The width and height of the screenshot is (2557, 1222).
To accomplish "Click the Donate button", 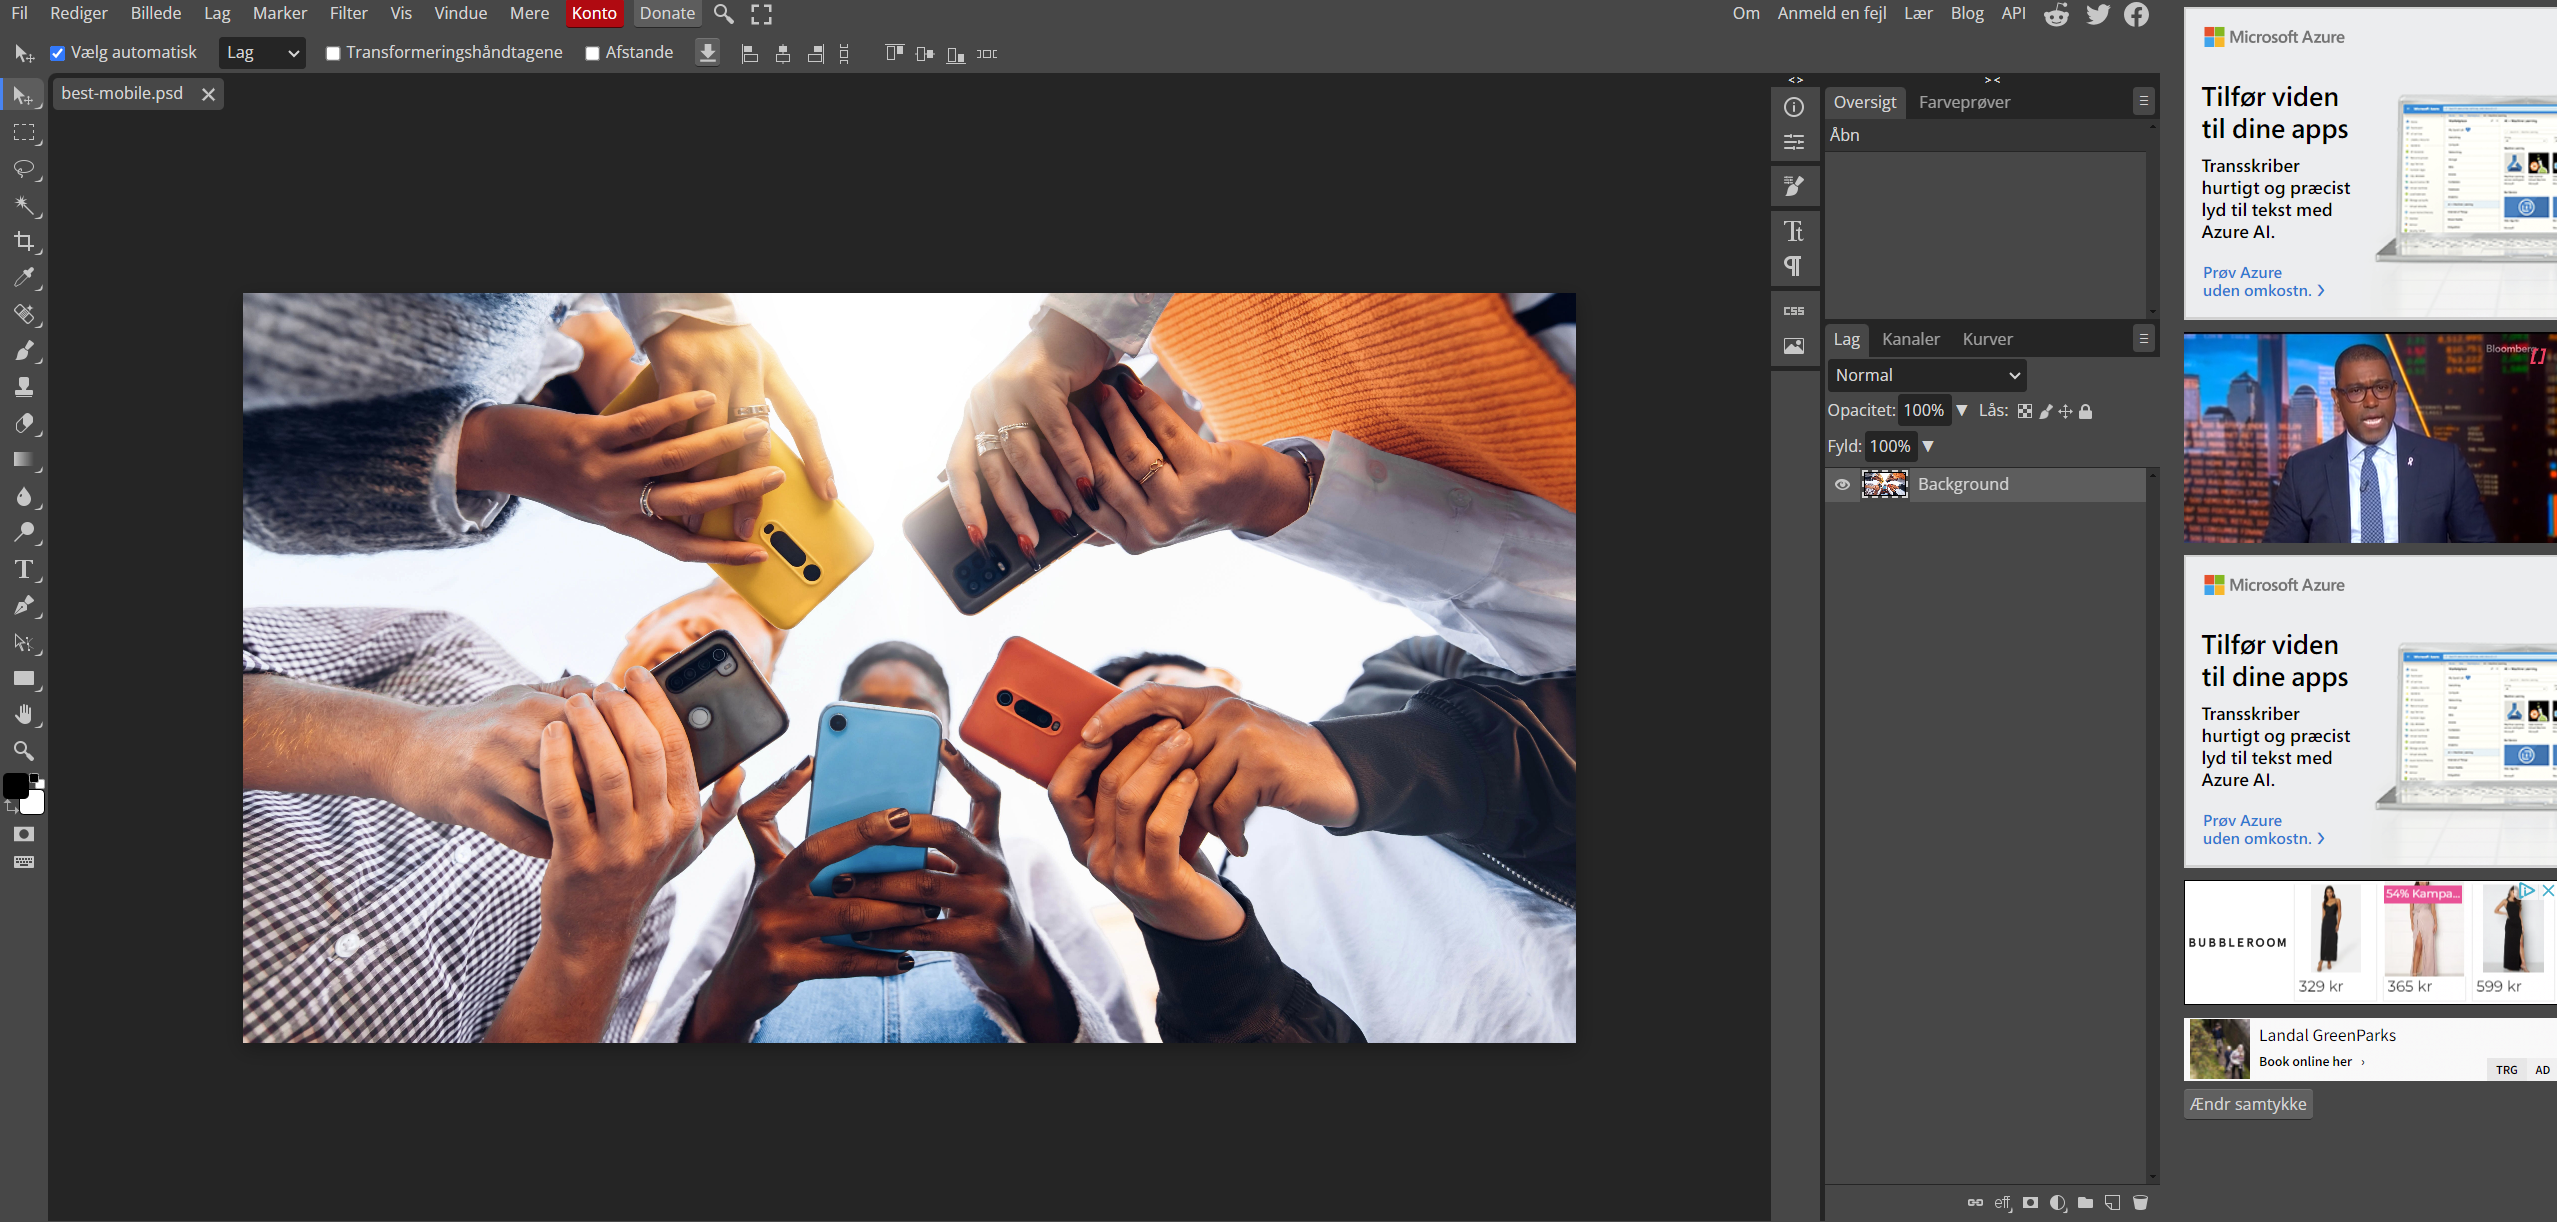I will pyautogui.click(x=666, y=13).
